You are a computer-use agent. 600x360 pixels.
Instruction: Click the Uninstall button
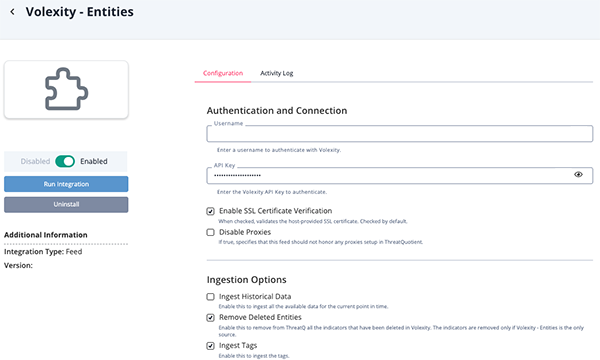66,204
